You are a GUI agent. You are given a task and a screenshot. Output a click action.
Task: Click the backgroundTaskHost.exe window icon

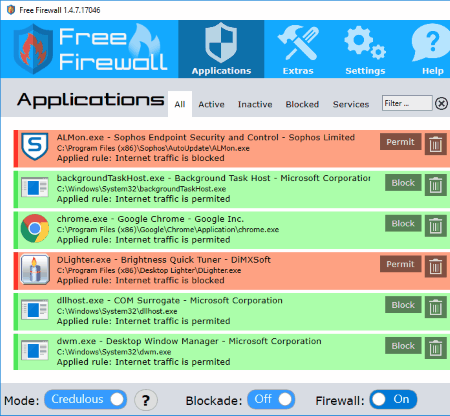tap(35, 188)
